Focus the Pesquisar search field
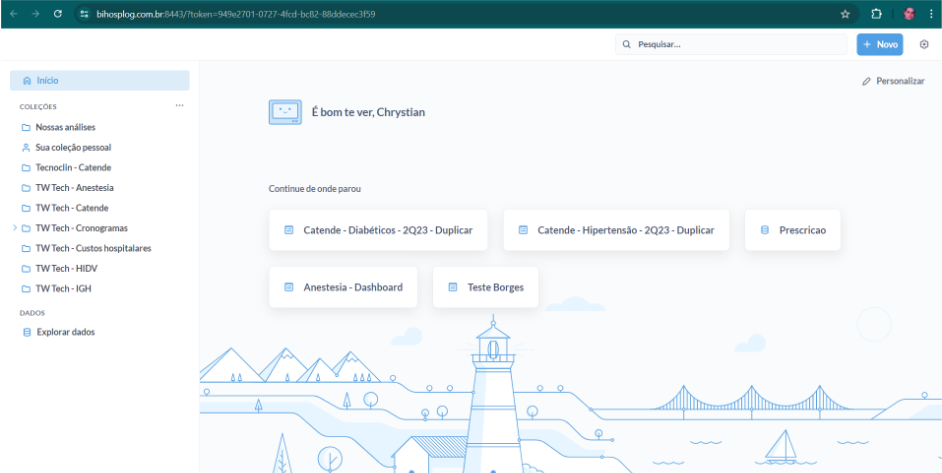This screenshot has width=942, height=473. 731,44
